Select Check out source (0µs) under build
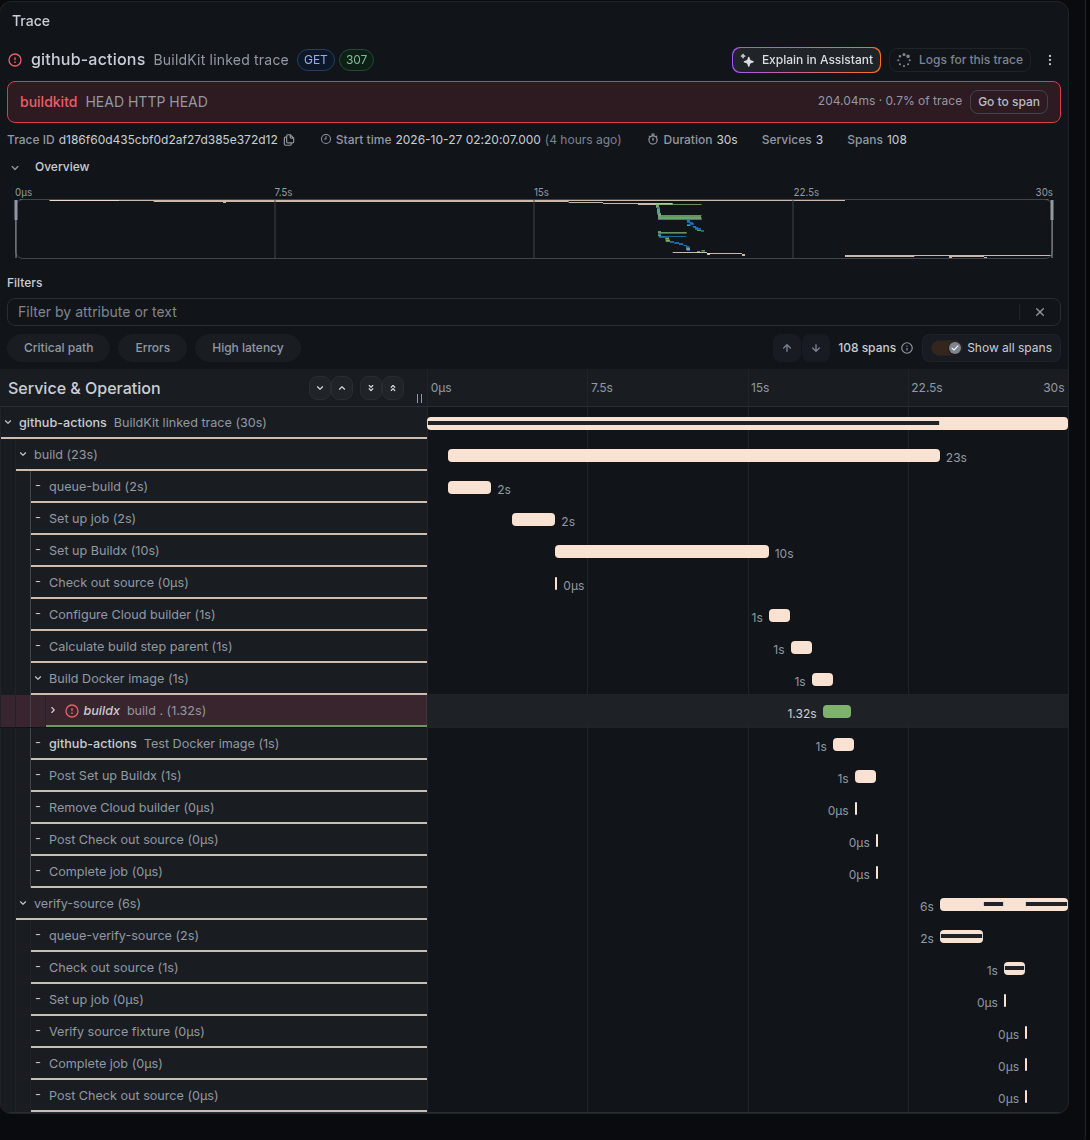Screen dimensions: 1090x1140 (x=228, y=582)
